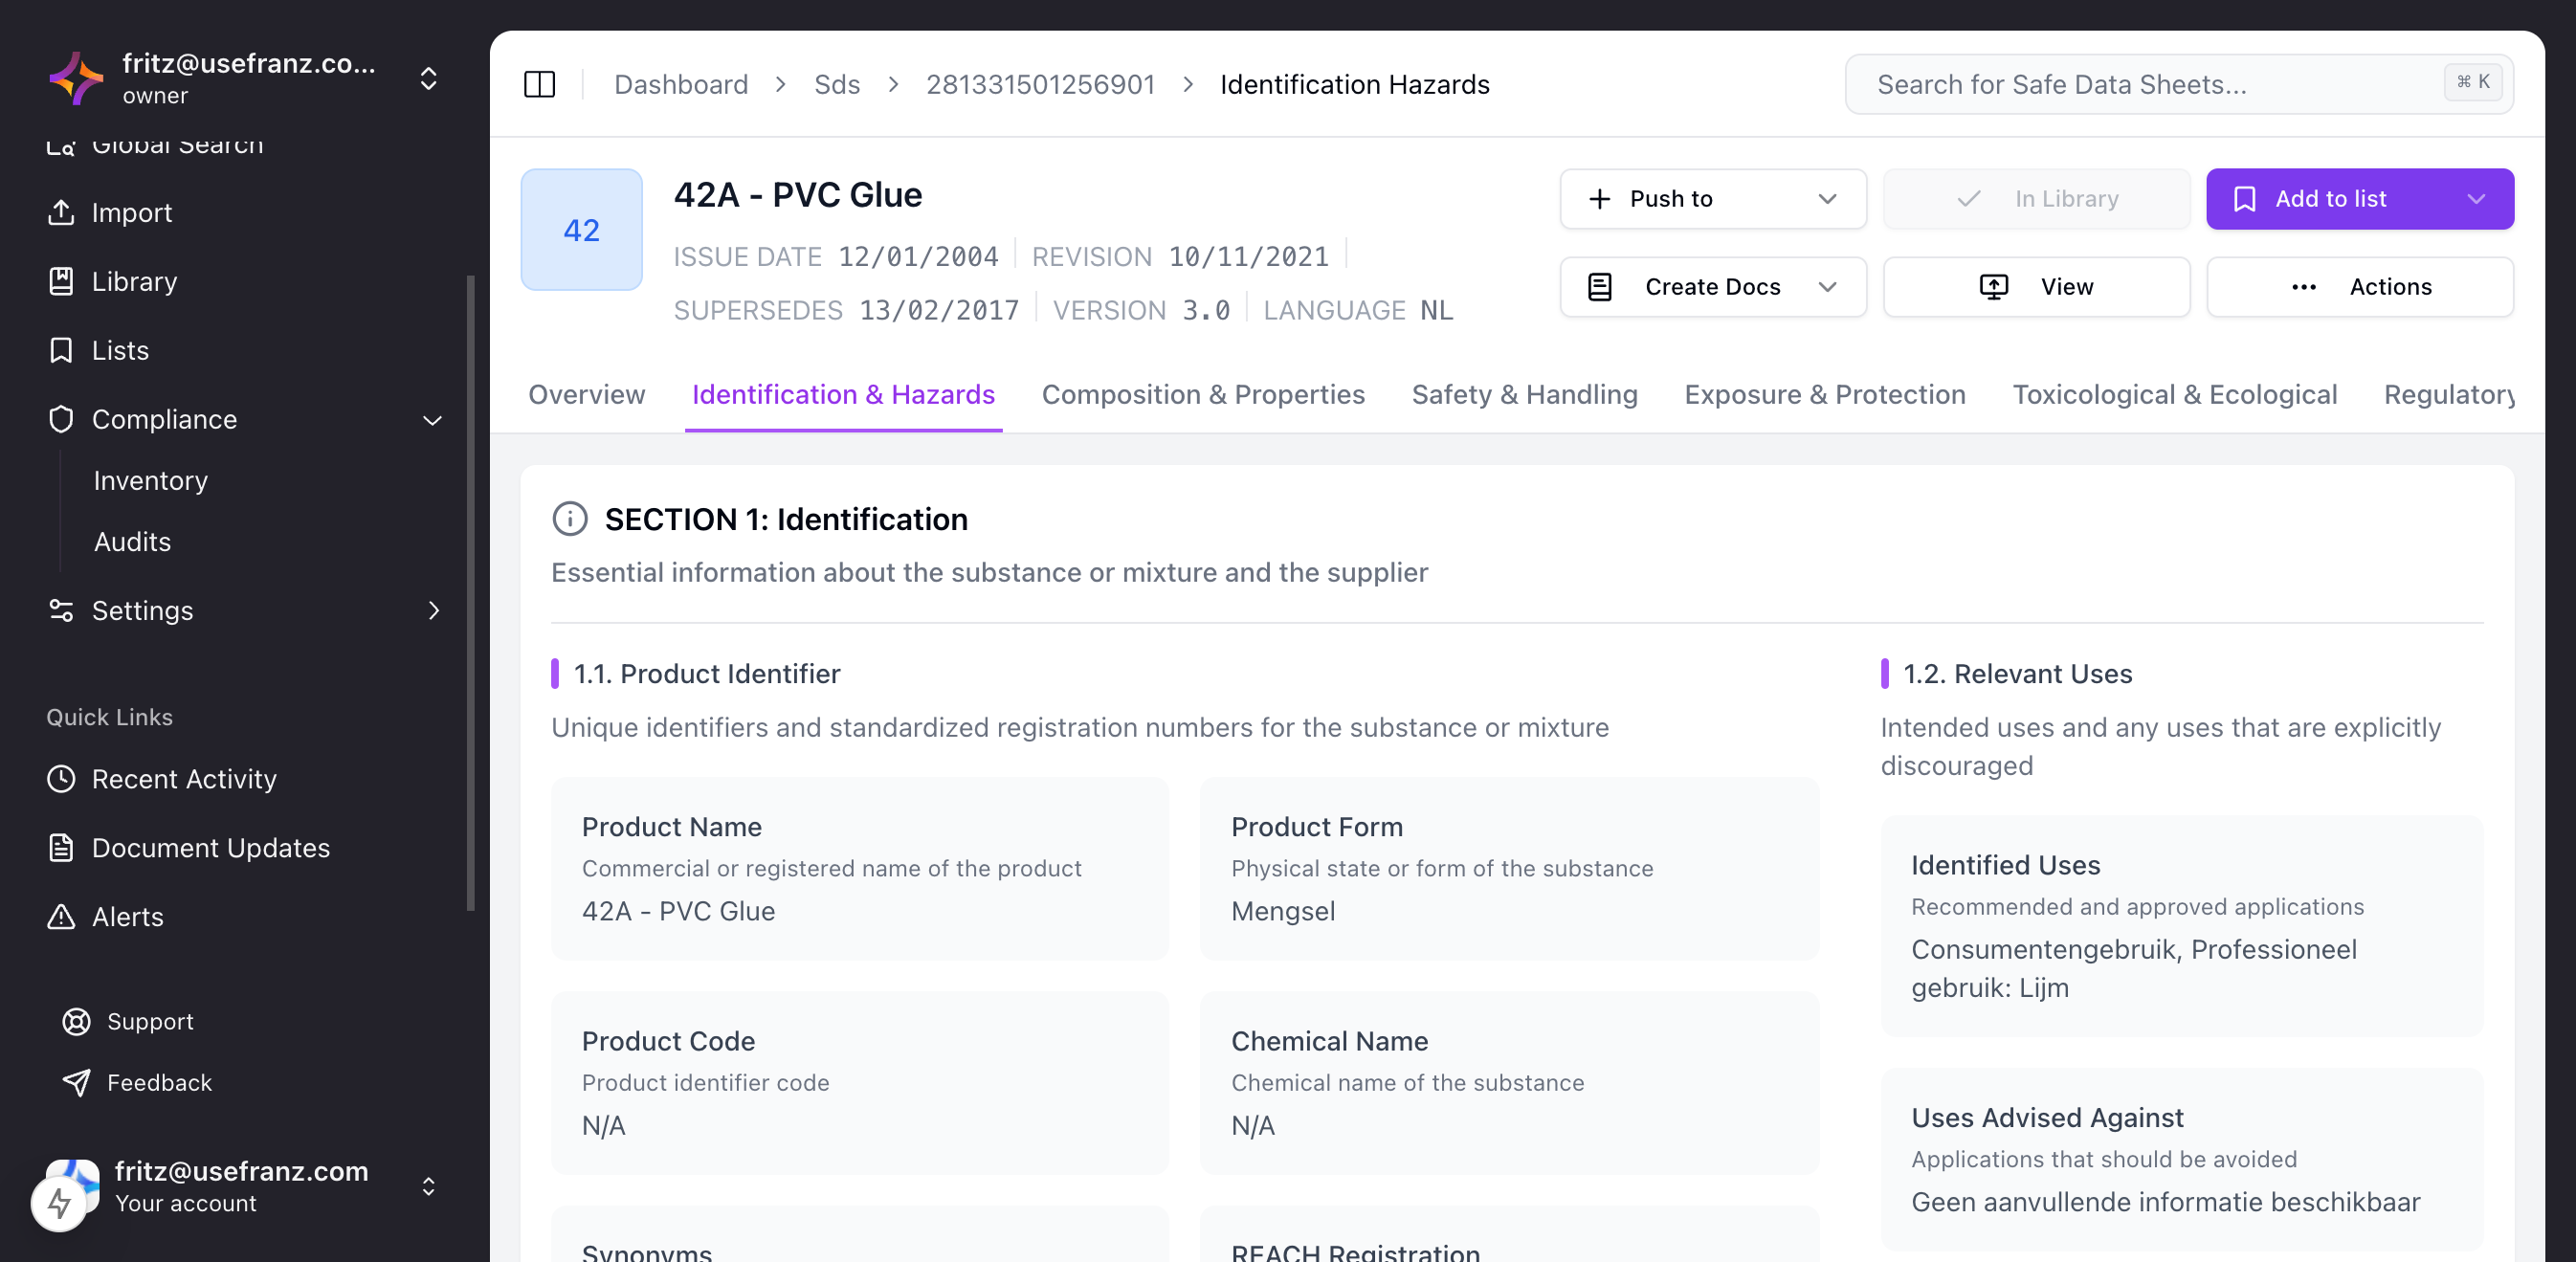This screenshot has width=2576, height=1262.
Task: Click the language value 'NL'
Action: (1436, 310)
